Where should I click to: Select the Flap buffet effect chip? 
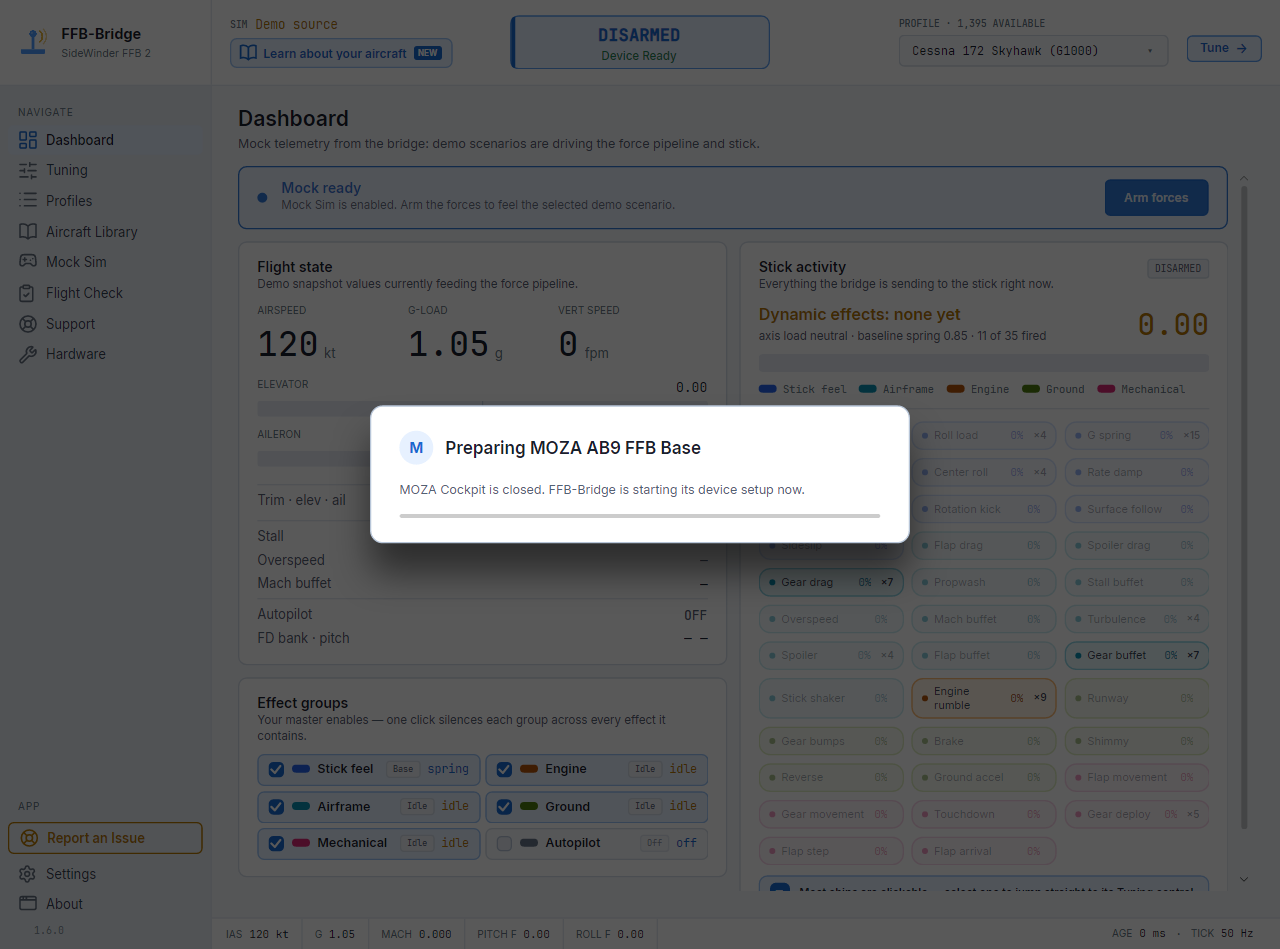(x=984, y=655)
